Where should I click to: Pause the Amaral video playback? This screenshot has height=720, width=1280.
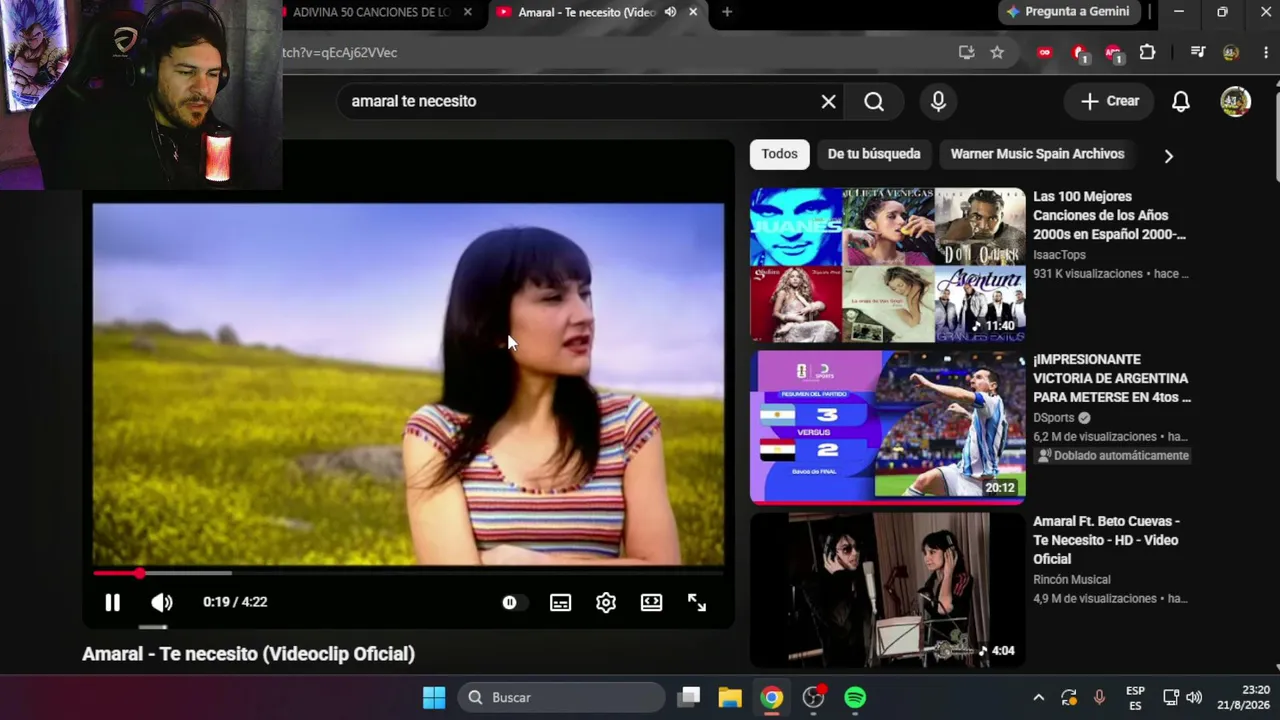pyautogui.click(x=112, y=602)
